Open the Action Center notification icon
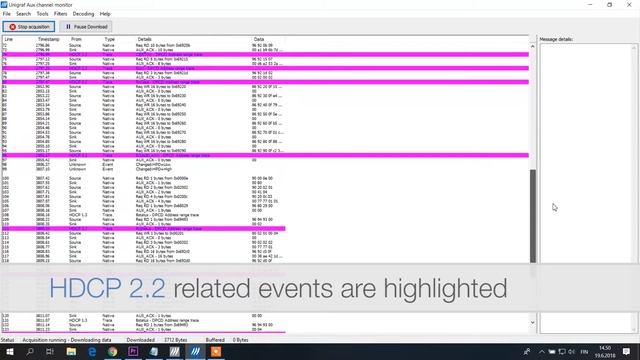This screenshot has height=360, width=640. point(626,351)
